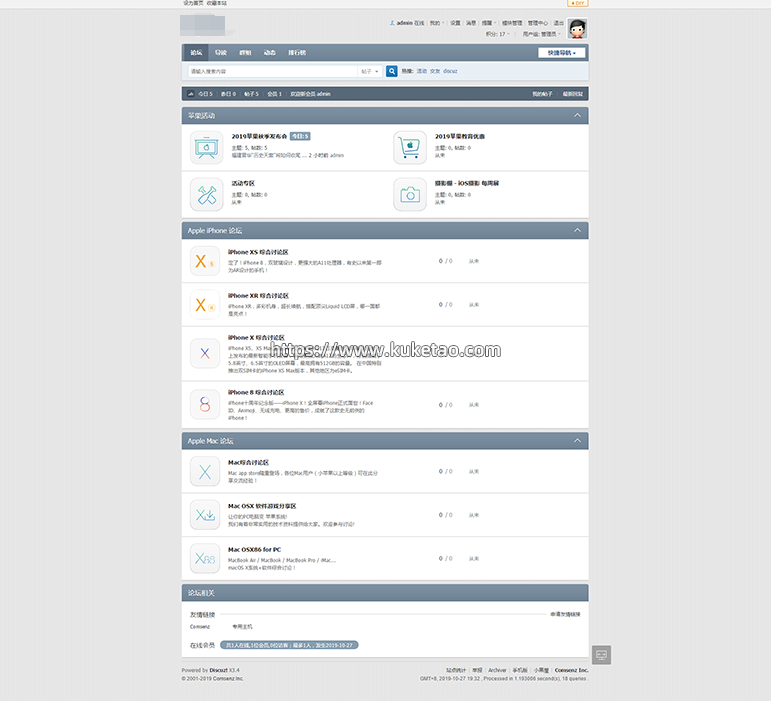This screenshot has width=771, height=701.
Task: Click the hot search term 交友
Action: [435, 71]
